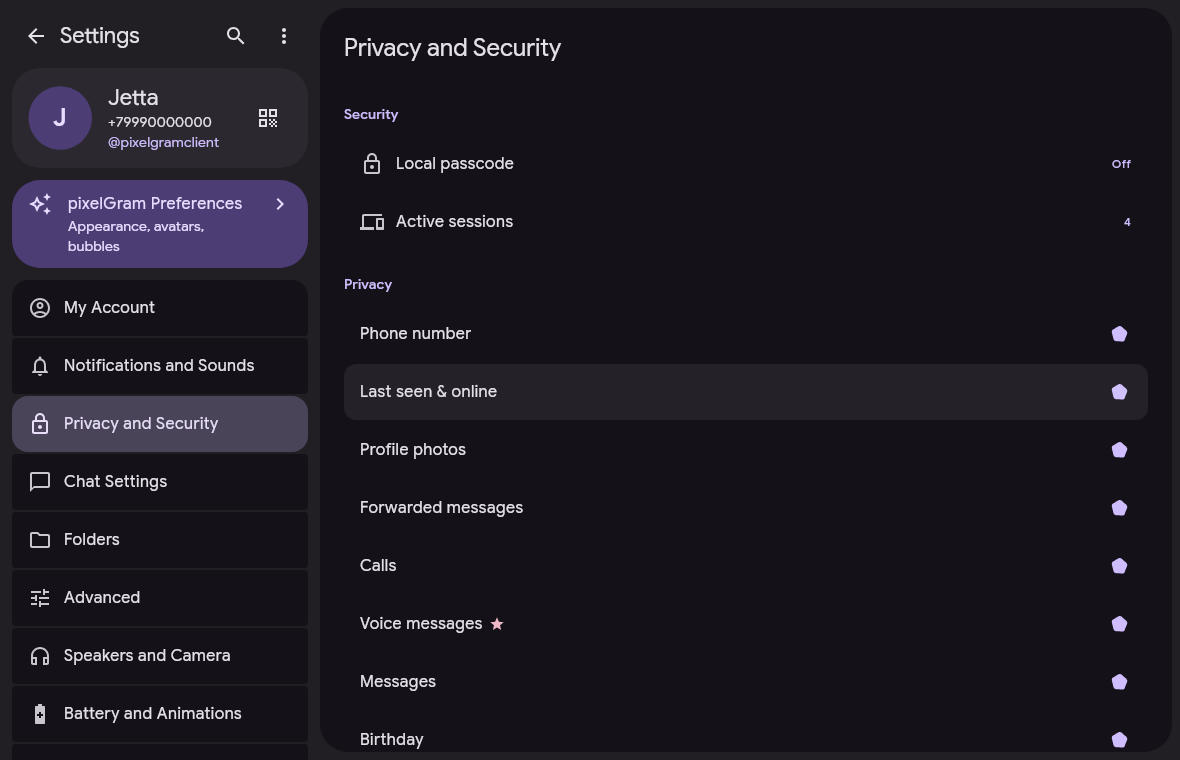Go back using the Settings back arrow
The image size is (1180, 760).
tap(36, 35)
